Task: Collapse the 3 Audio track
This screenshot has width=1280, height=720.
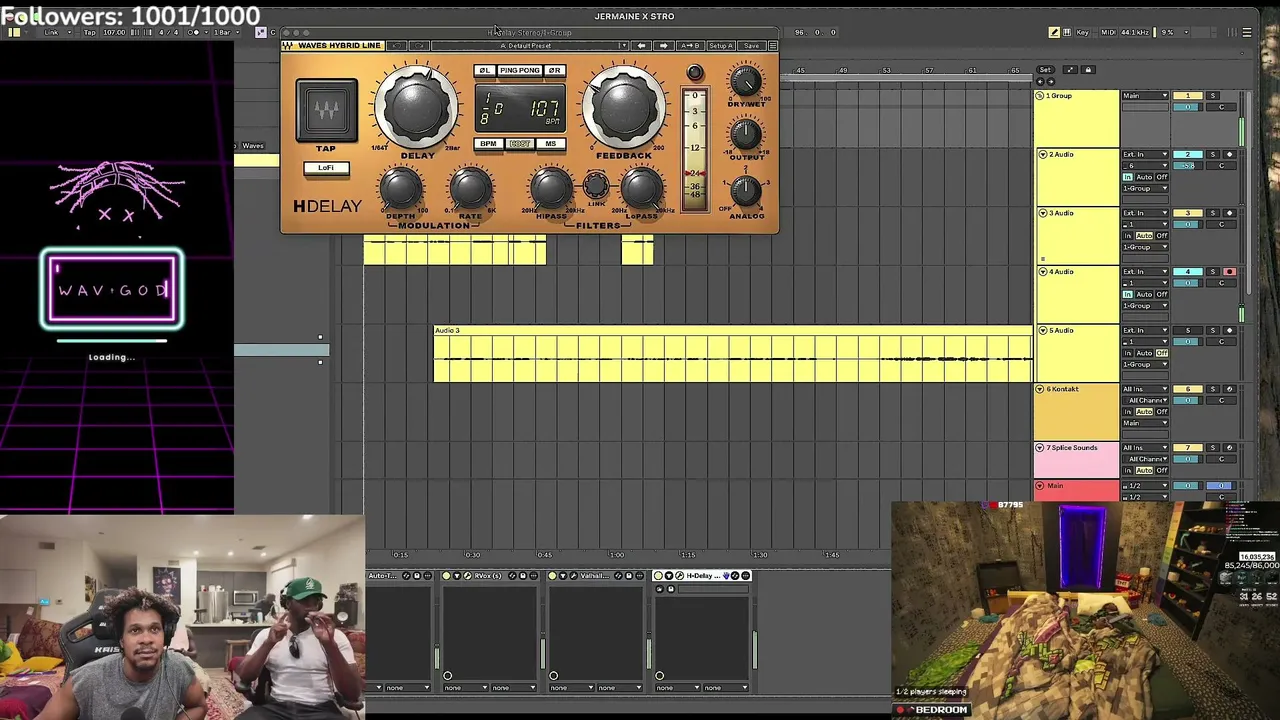Action: point(1043,213)
